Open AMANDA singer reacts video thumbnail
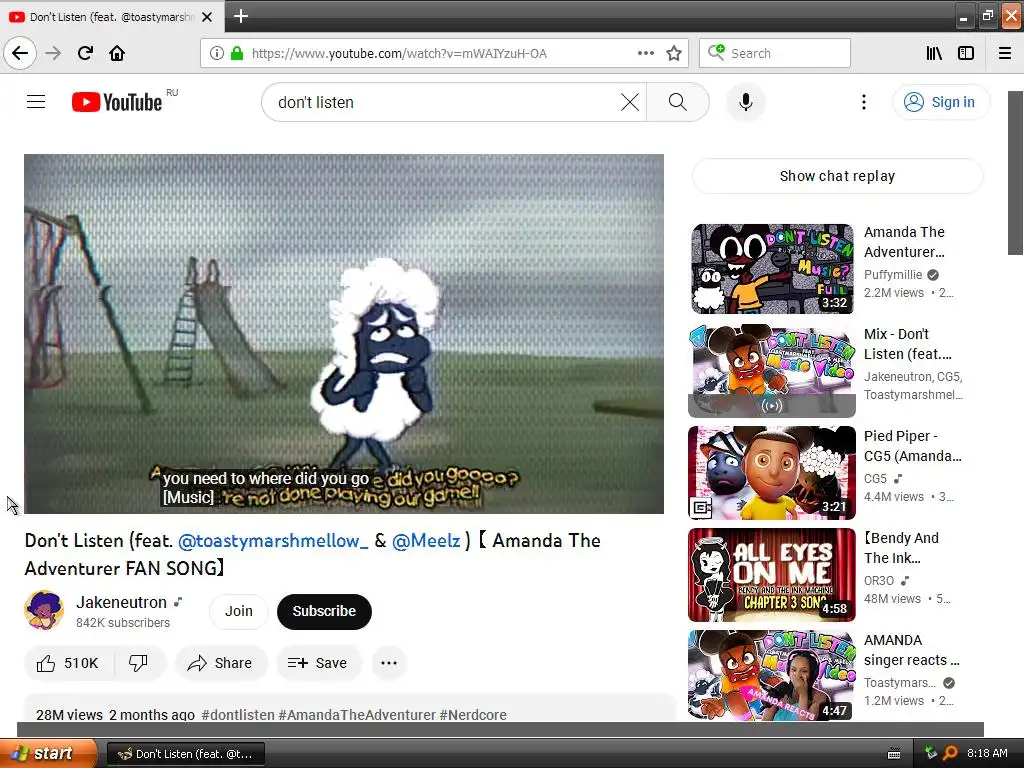Viewport: 1024px width, 768px height. [x=772, y=675]
